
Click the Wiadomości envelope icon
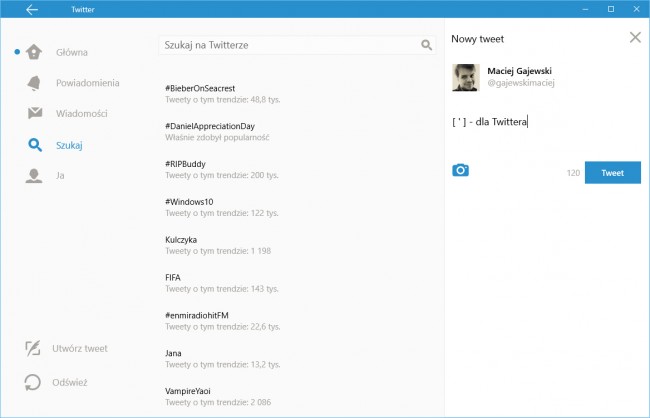tap(35, 113)
